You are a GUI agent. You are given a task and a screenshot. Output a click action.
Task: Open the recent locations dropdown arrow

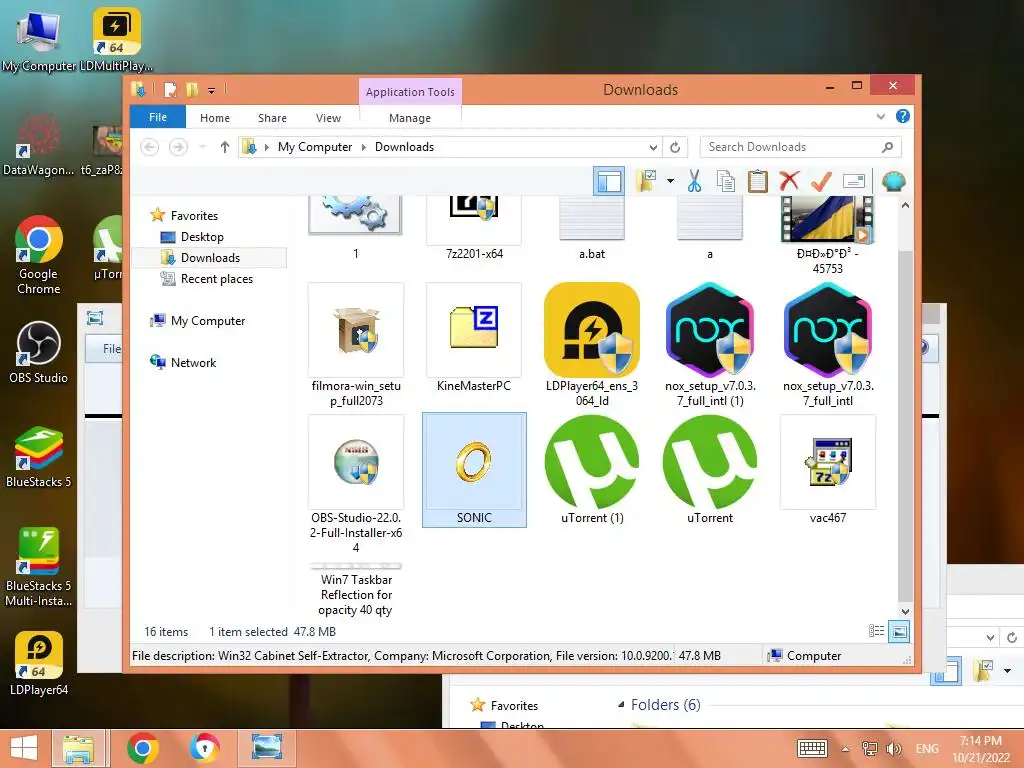tap(202, 147)
